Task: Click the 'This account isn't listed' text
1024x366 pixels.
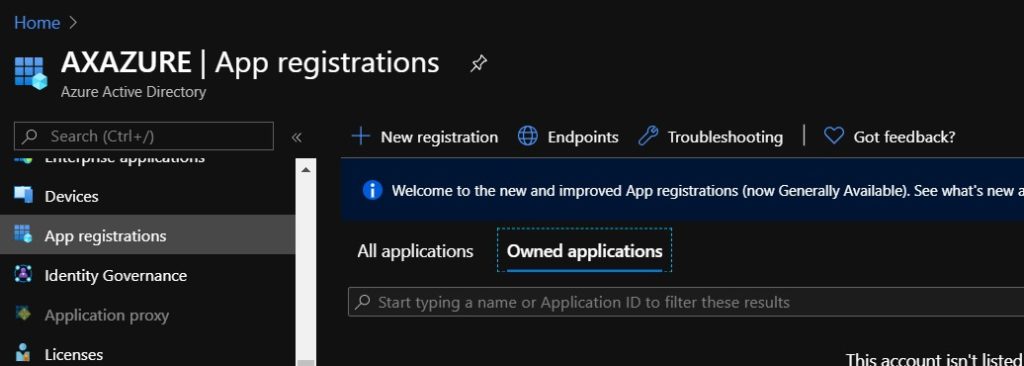Action: point(935,359)
